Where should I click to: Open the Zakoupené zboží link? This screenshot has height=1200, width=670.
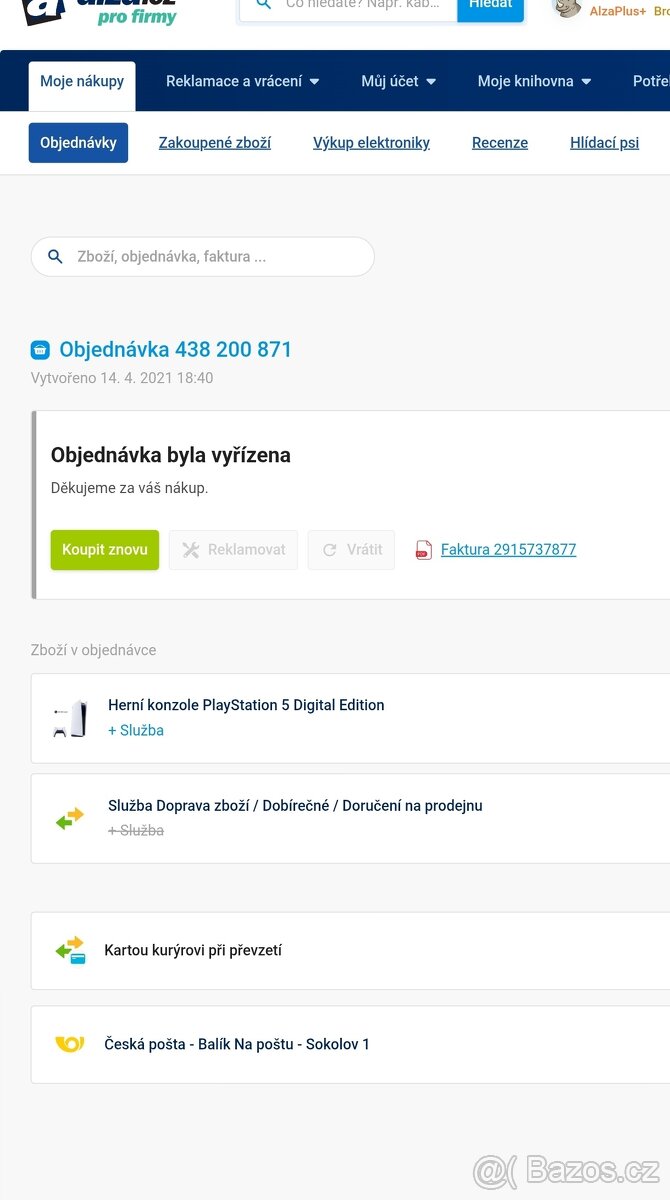214,143
